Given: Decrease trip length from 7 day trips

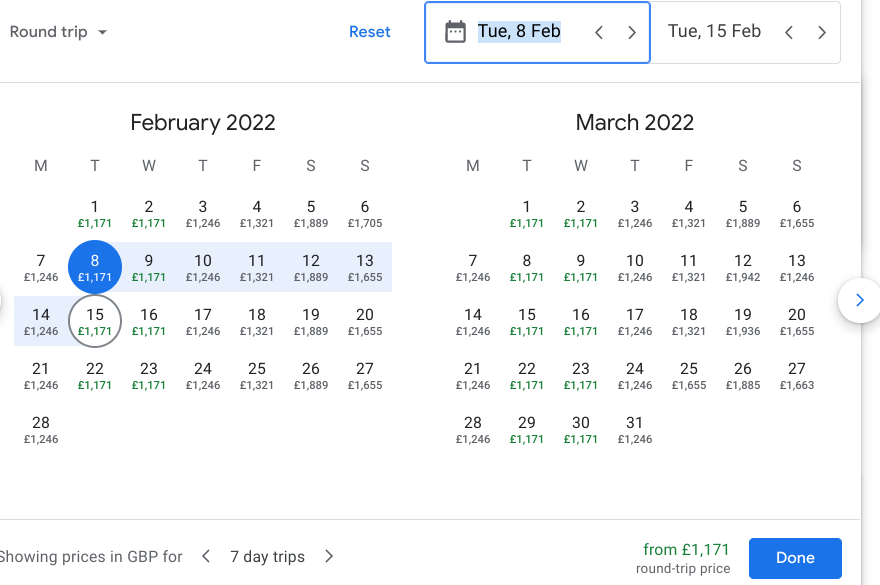Looking at the screenshot, I should click(206, 556).
